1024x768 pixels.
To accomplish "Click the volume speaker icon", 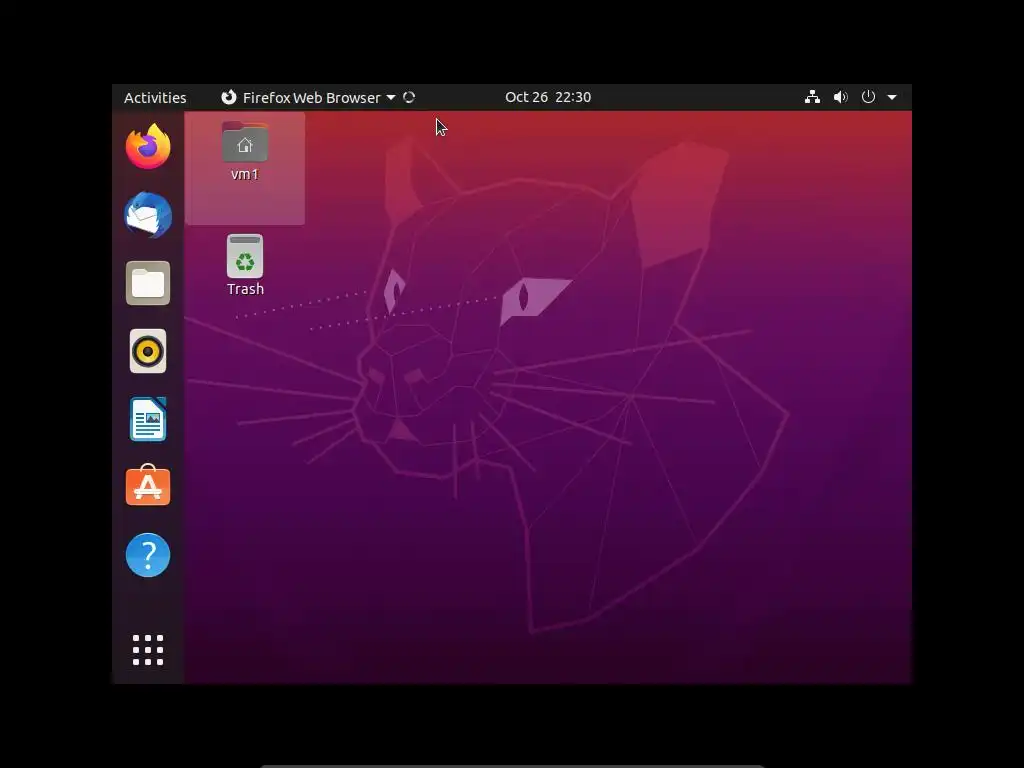I will click(x=840, y=97).
